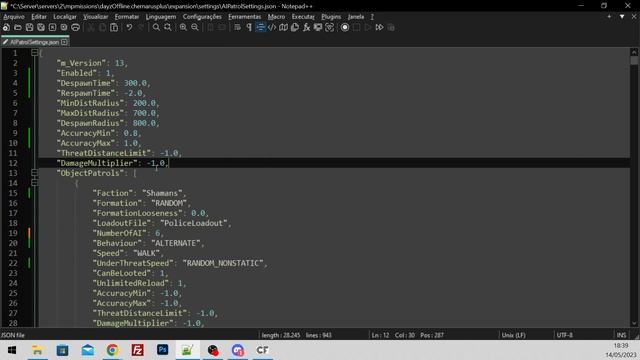Open the Document Map icon

pyautogui.click(x=283, y=27)
